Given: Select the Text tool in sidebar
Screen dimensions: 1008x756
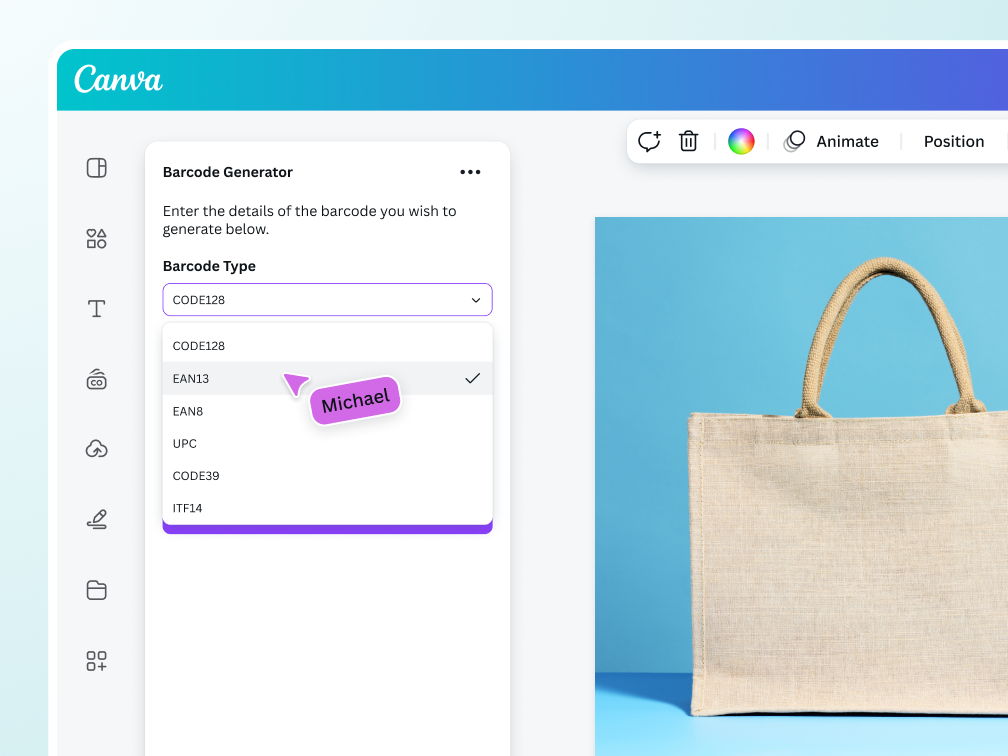Looking at the screenshot, I should coord(96,309).
